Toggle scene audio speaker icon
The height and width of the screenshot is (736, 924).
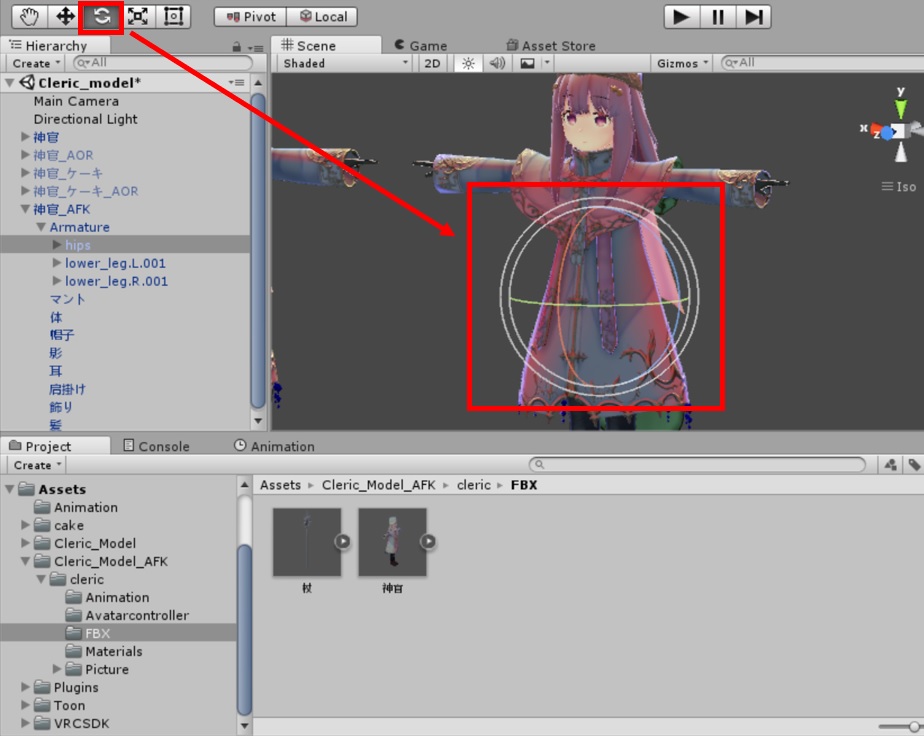tap(496, 63)
